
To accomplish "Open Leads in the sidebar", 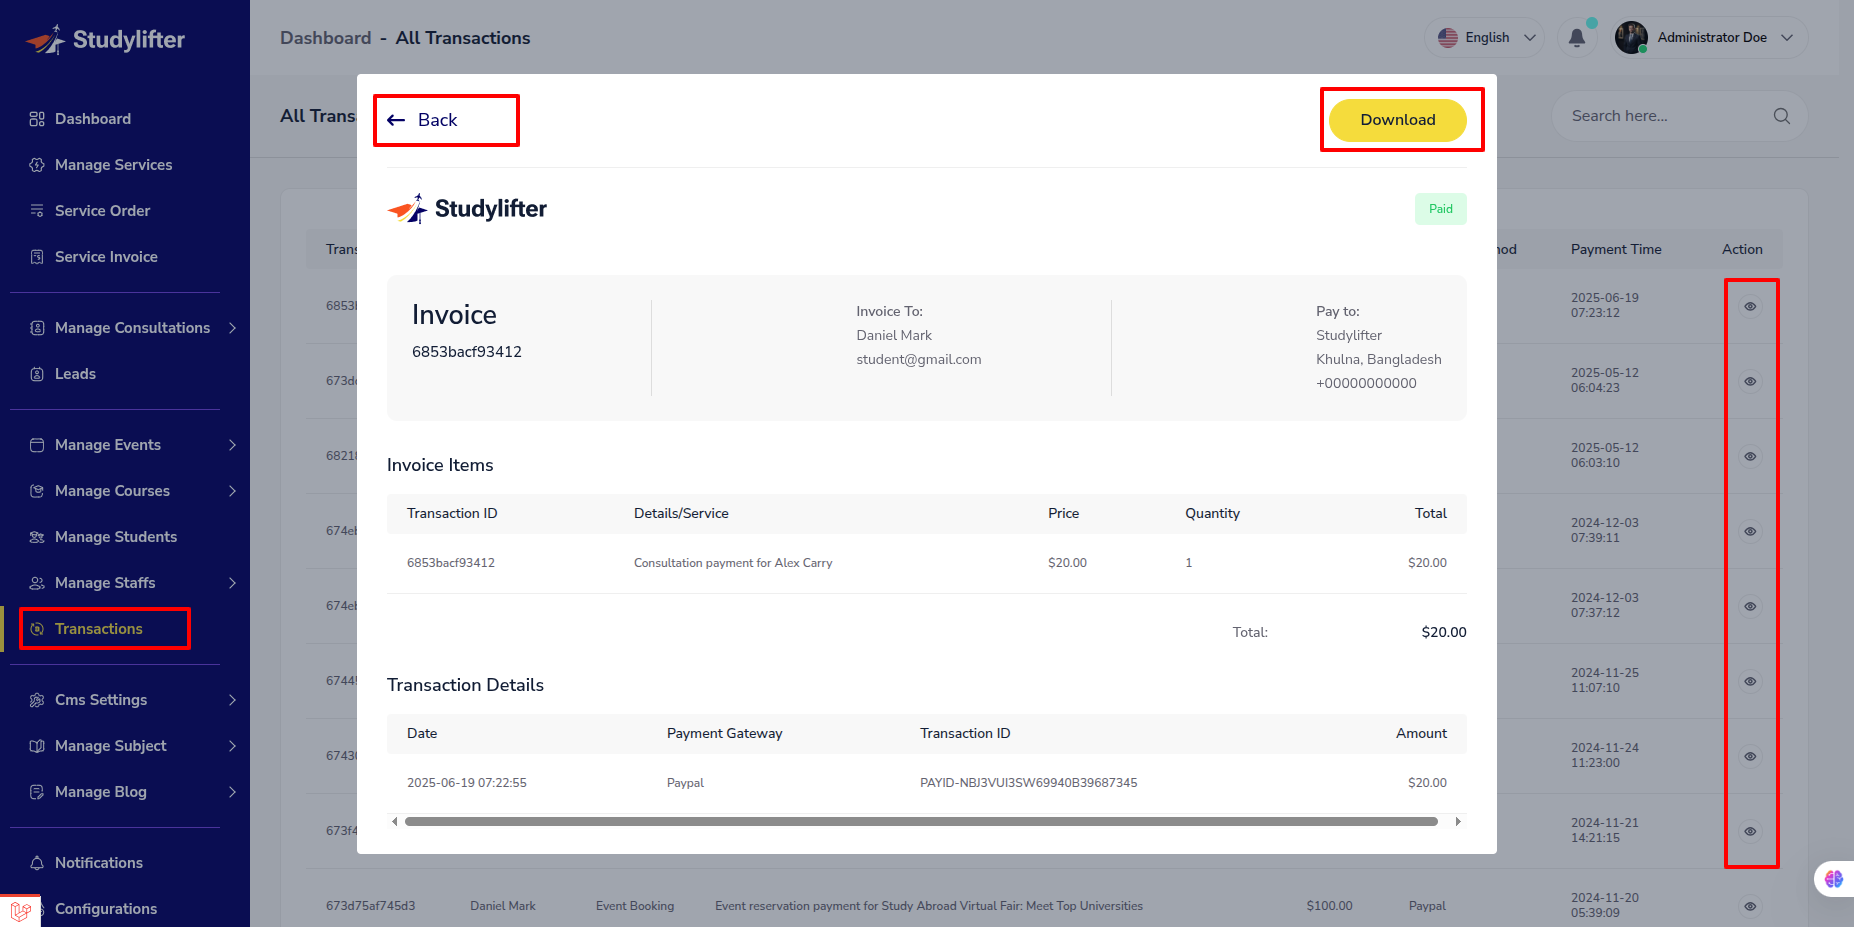I will click(x=75, y=374).
